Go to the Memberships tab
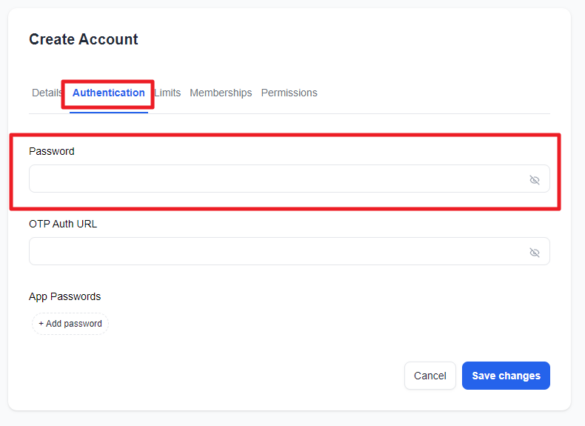This screenshot has height=426, width=585. 221,93
